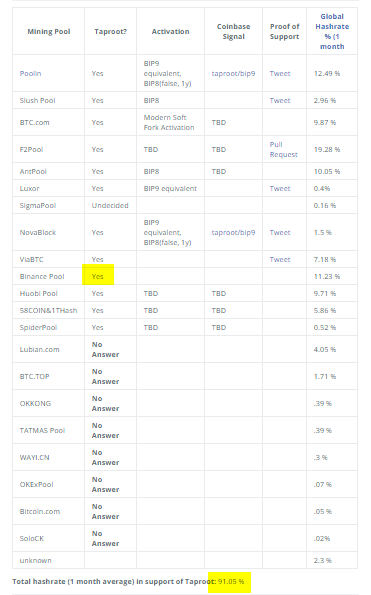Select the Lubian.com pool name

(39, 349)
